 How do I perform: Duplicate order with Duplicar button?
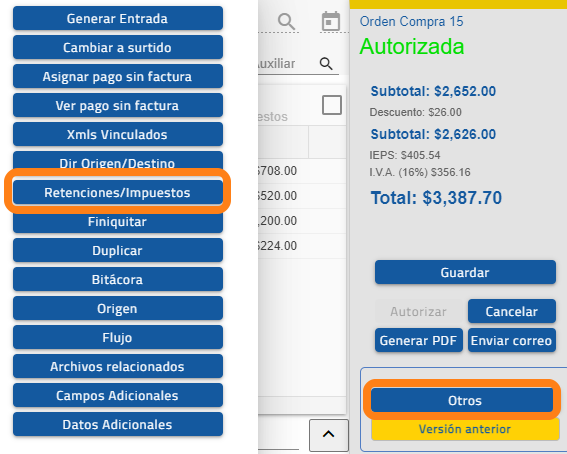pyautogui.click(x=118, y=250)
